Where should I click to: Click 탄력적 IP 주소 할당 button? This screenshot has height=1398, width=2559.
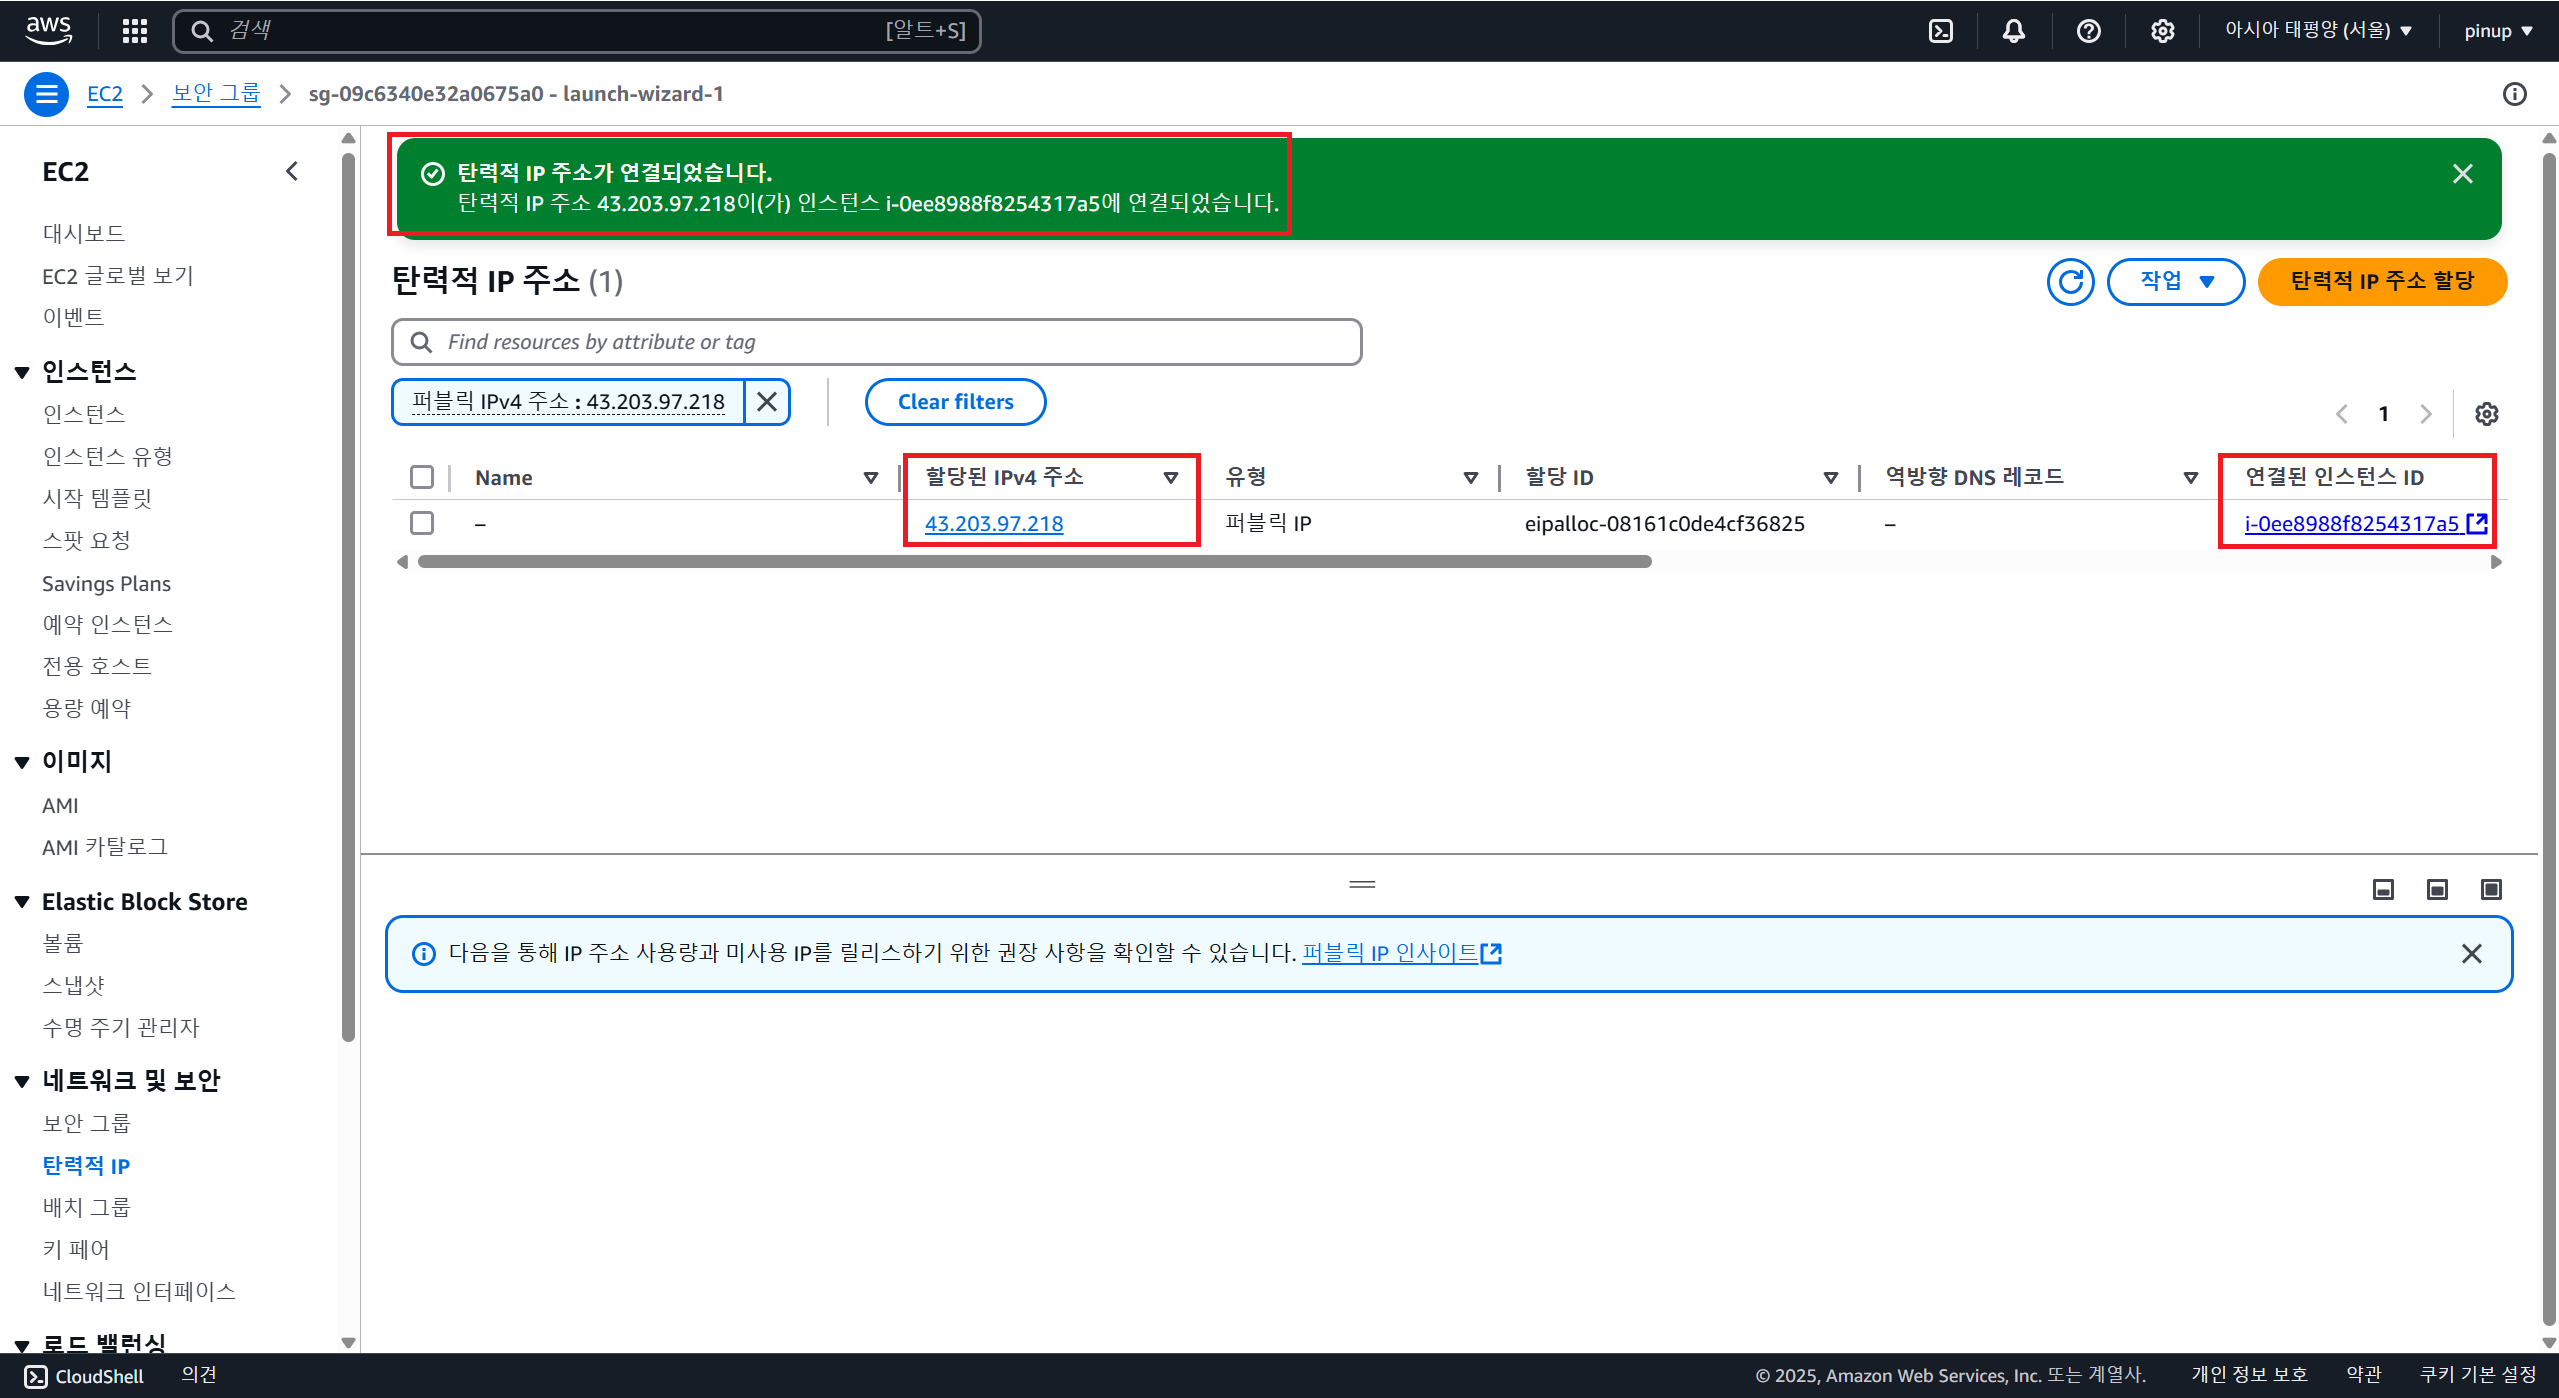tap(2382, 282)
